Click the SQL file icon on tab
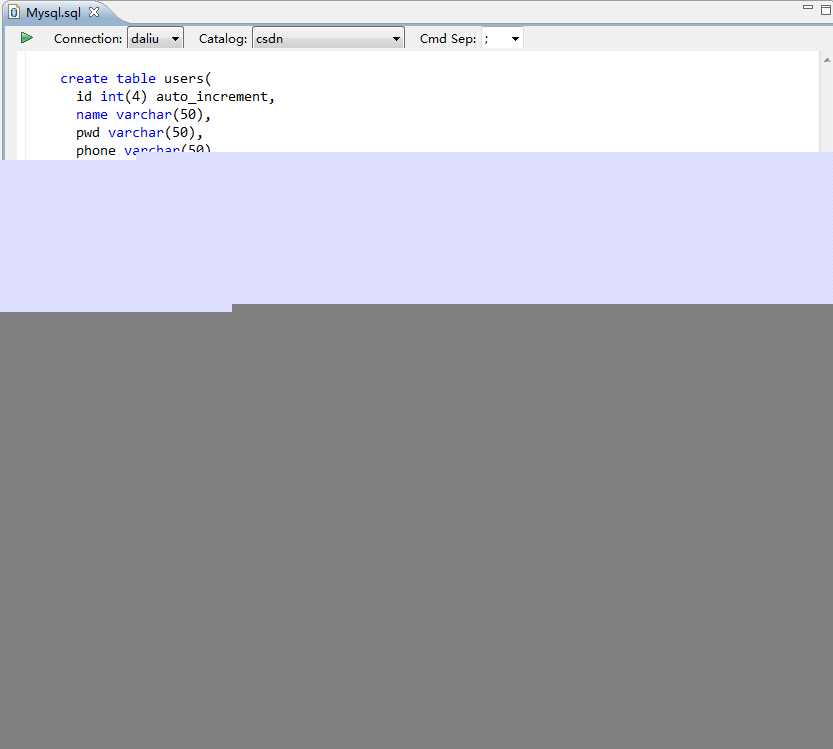 coord(14,12)
